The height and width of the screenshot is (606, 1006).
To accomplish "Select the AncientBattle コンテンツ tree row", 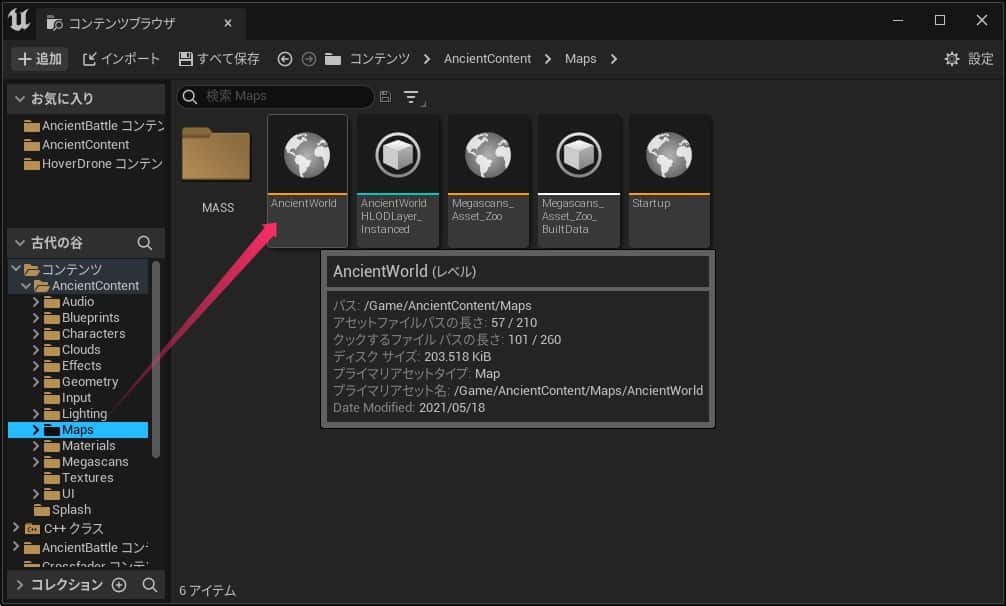I will pyautogui.click(x=86, y=548).
